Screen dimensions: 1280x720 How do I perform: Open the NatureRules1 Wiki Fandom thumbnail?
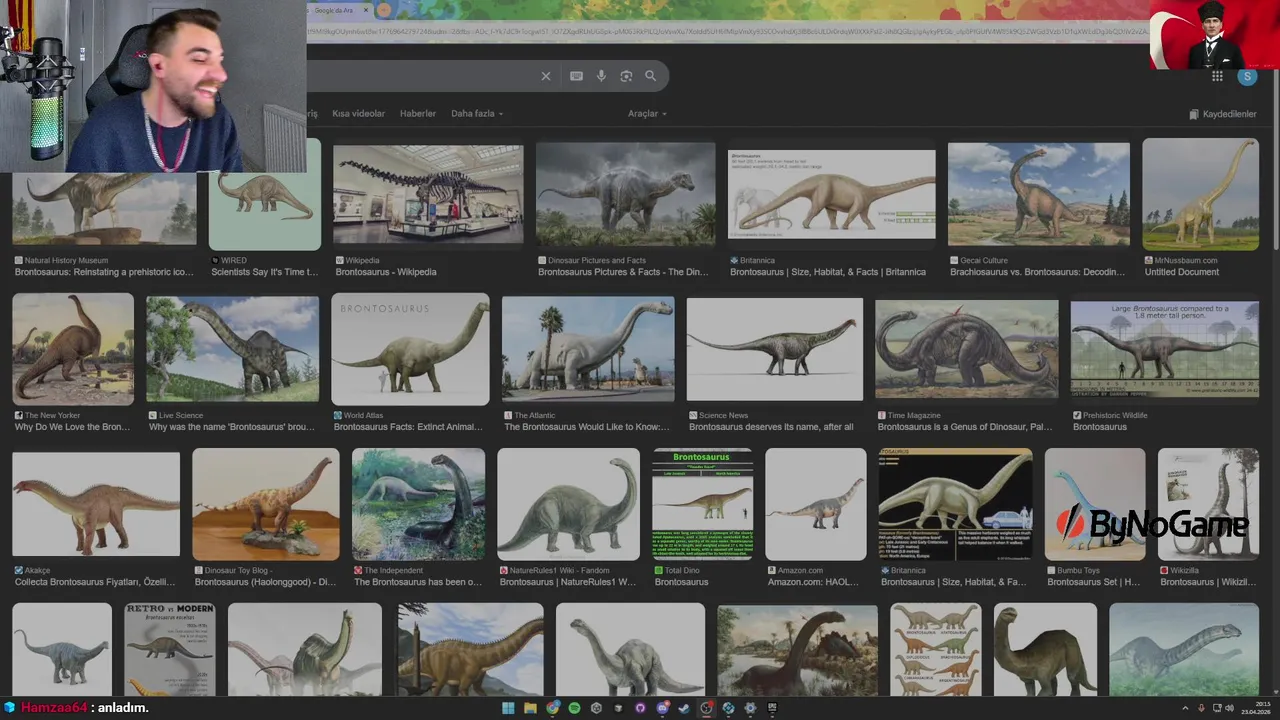pyautogui.click(x=569, y=504)
